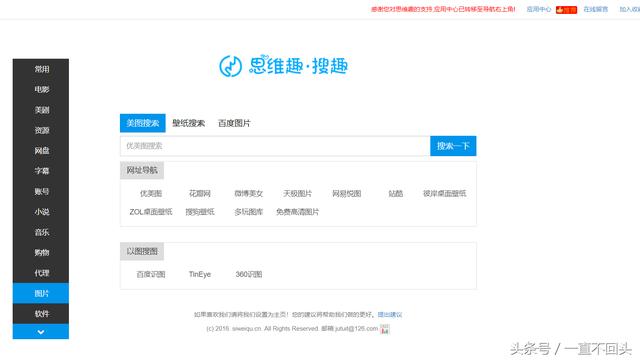Viewport: 640px width, 360px height.
Task: Focus the 优美图搜索 search box
Action: click(275, 146)
